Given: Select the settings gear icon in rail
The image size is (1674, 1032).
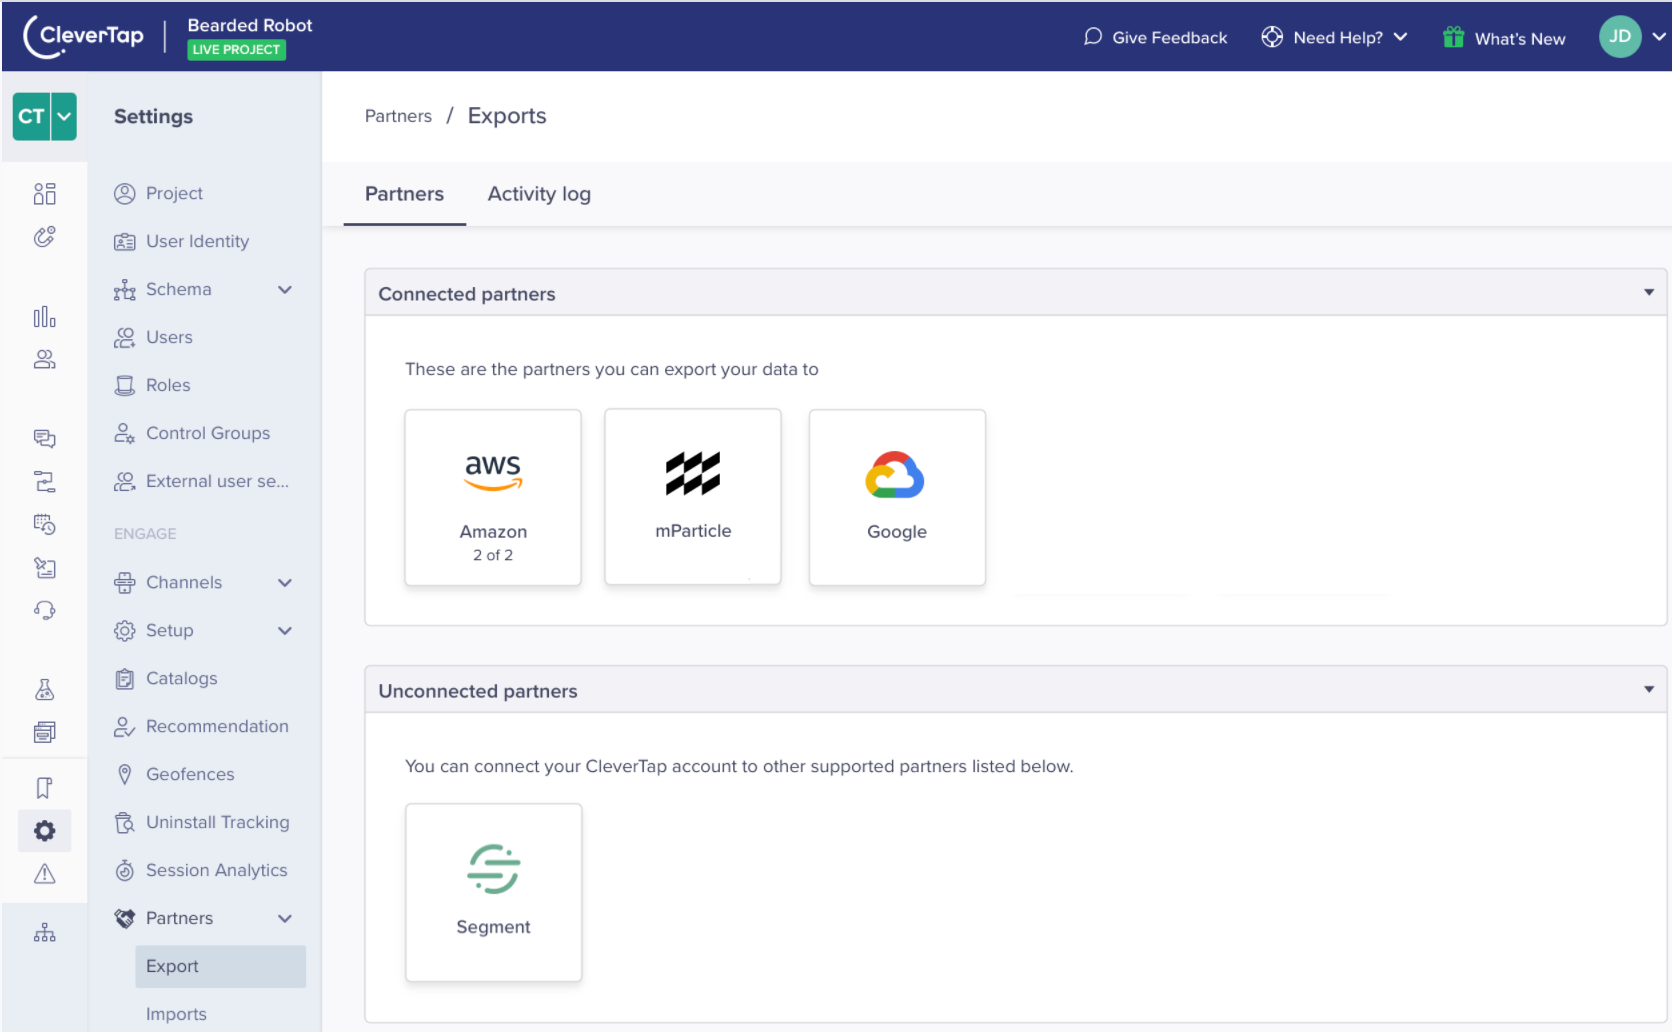Looking at the screenshot, I should (45, 831).
